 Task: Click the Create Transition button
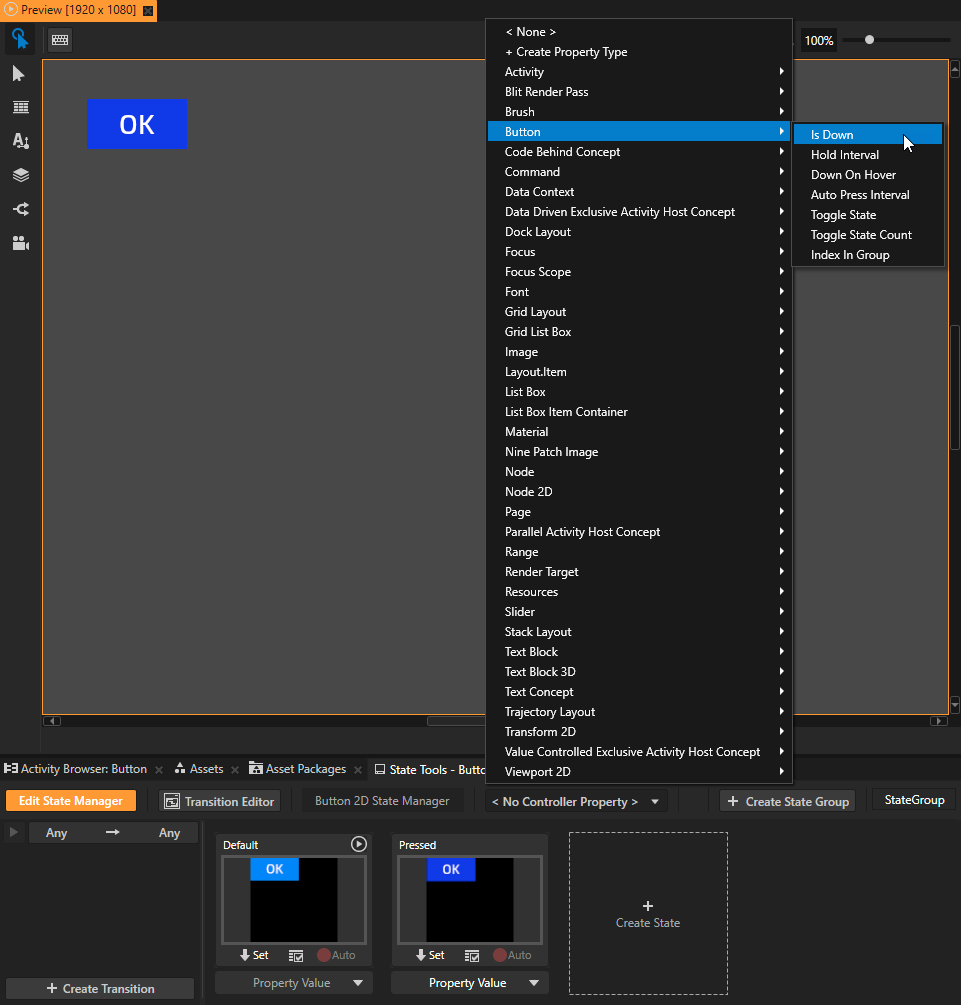point(99,988)
